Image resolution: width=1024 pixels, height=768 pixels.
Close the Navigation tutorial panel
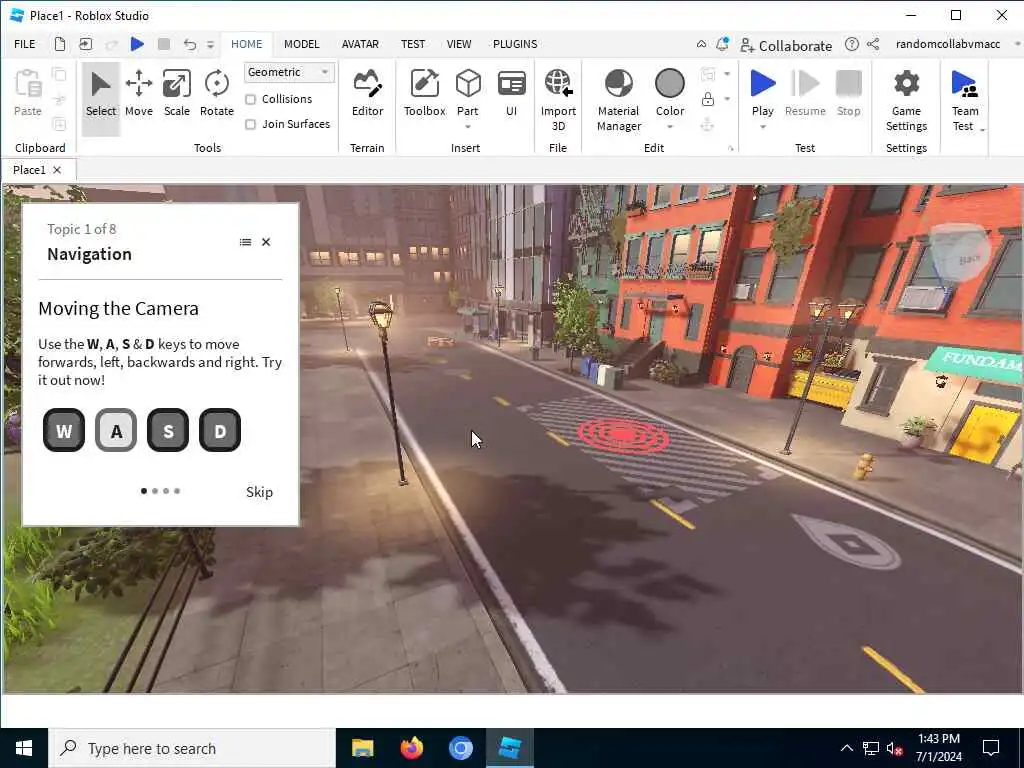(x=266, y=242)
